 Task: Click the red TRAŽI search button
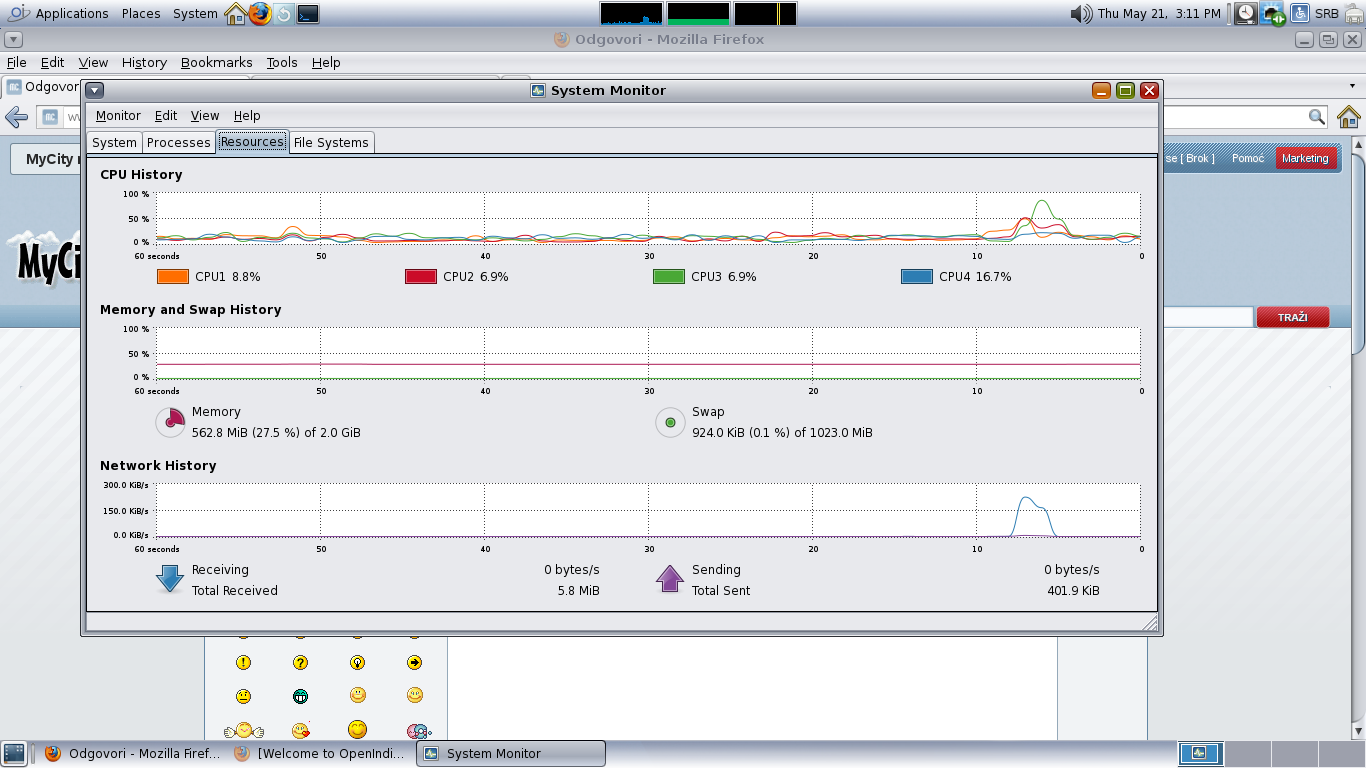[1292, 317]
